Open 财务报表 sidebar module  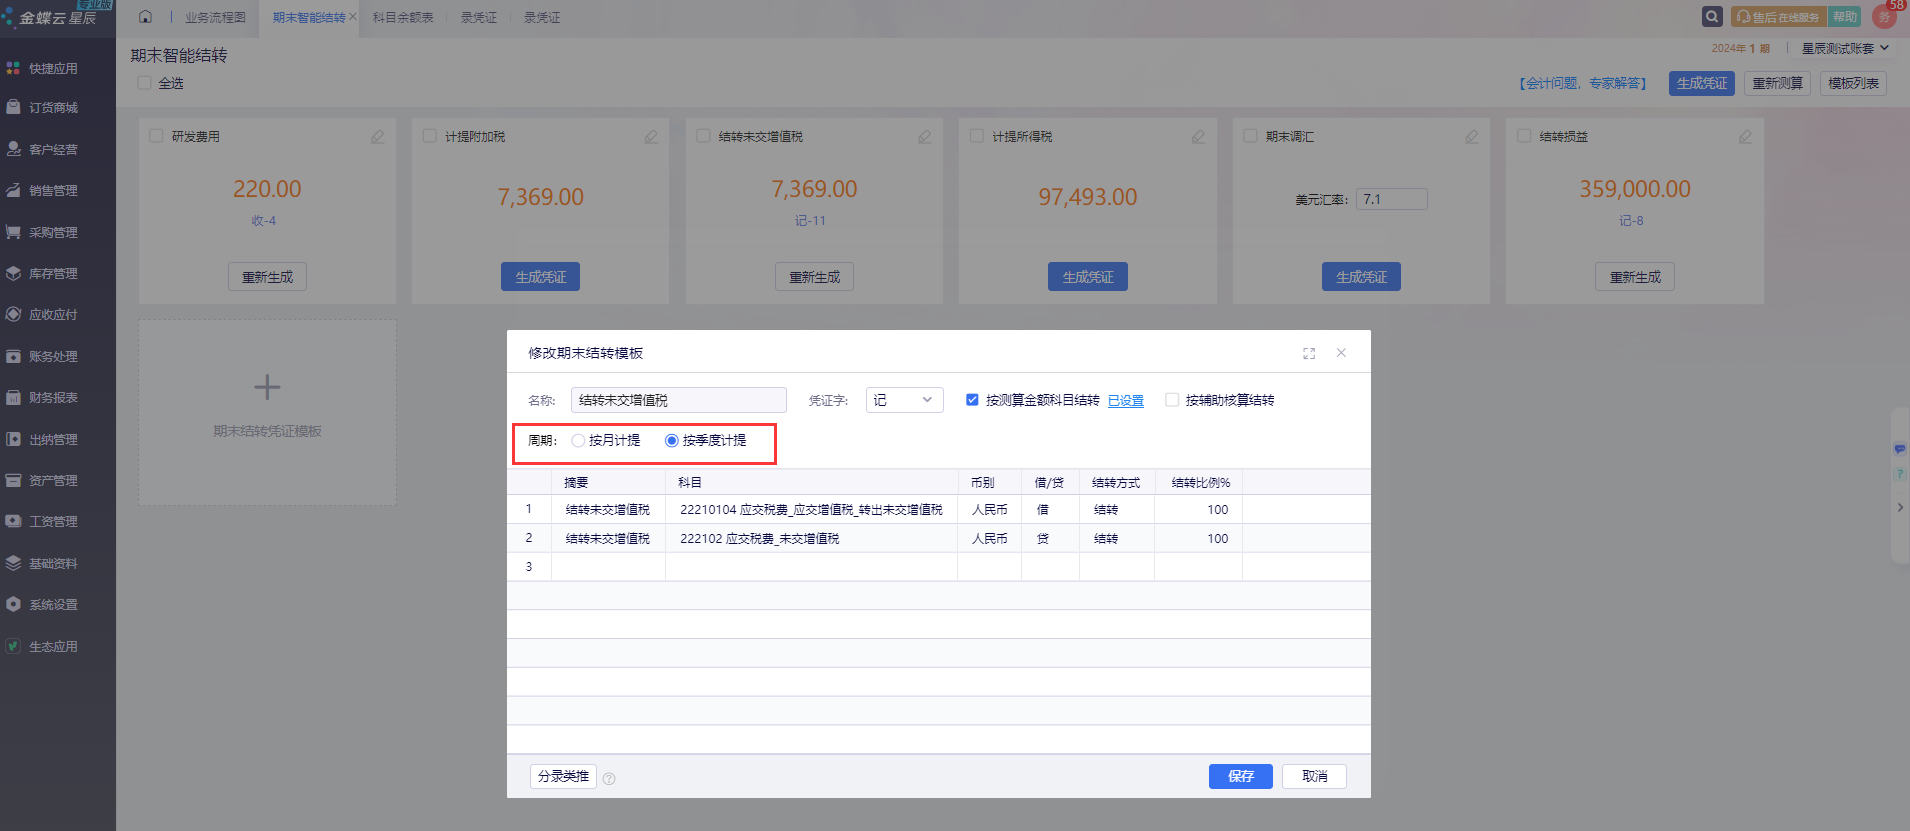pos(41,397)
